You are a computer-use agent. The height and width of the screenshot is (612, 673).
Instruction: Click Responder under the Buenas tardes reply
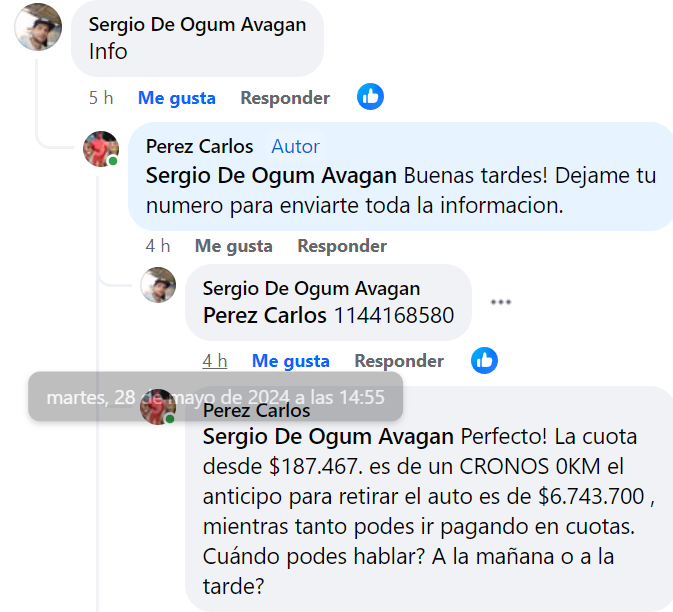(x=342, y=246)
